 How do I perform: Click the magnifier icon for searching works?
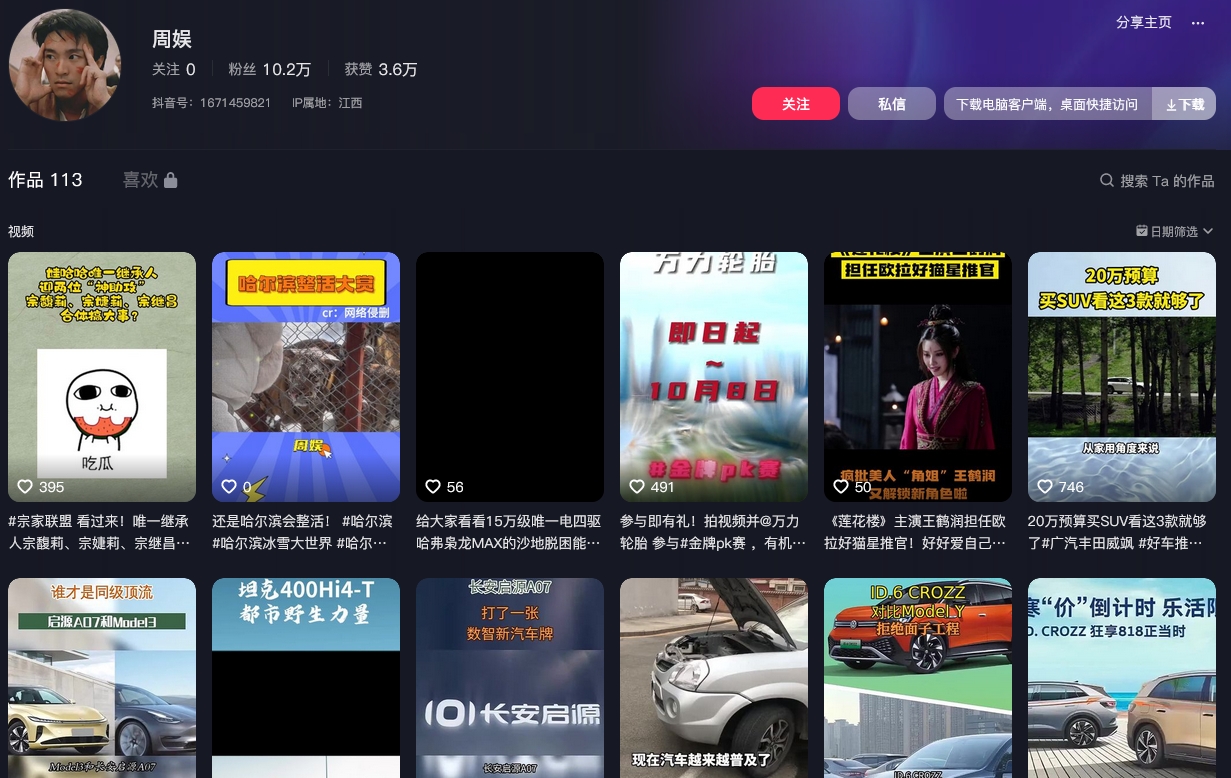[1107, 181]
